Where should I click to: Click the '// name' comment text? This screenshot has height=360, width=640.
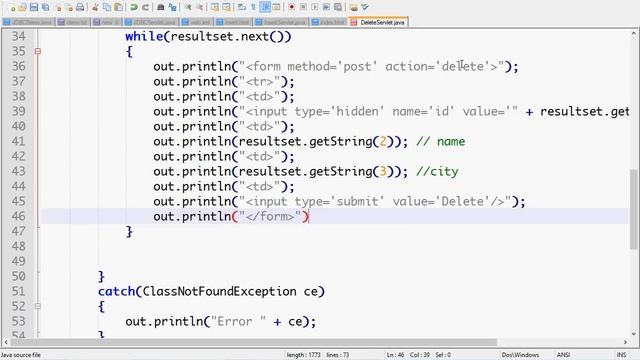click(440, 142)
